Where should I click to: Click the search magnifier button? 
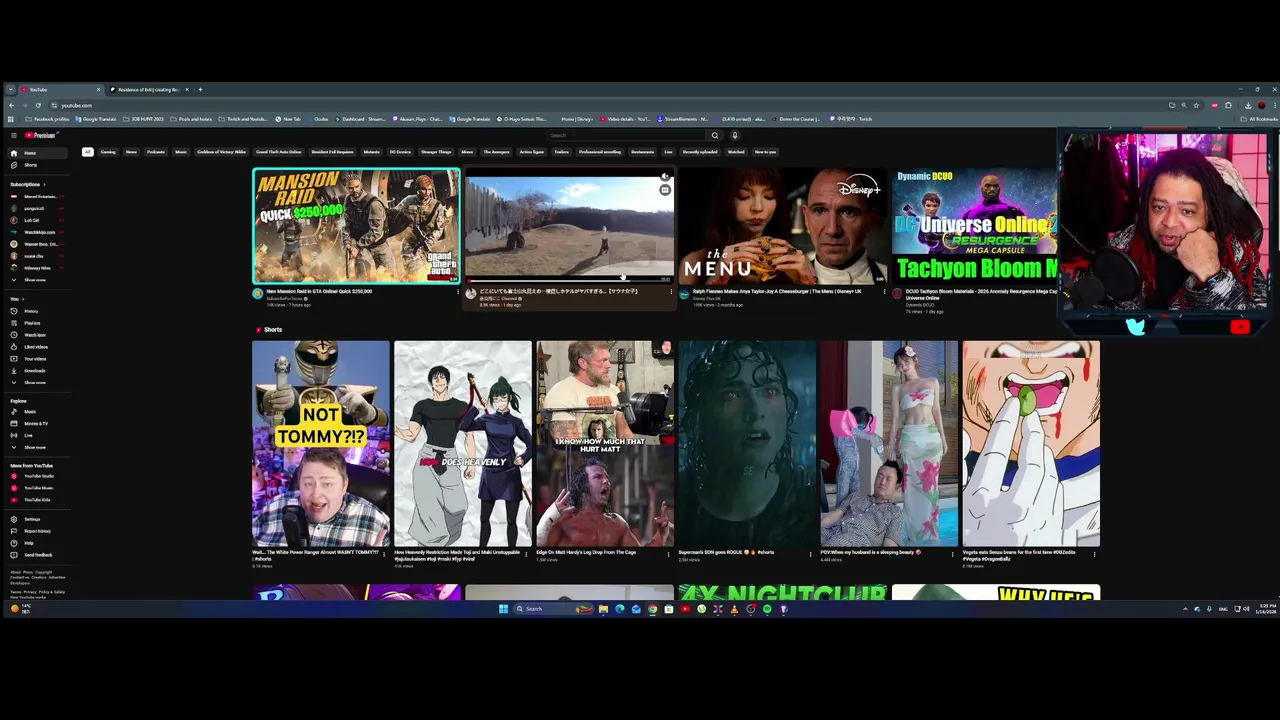[714, 135]
